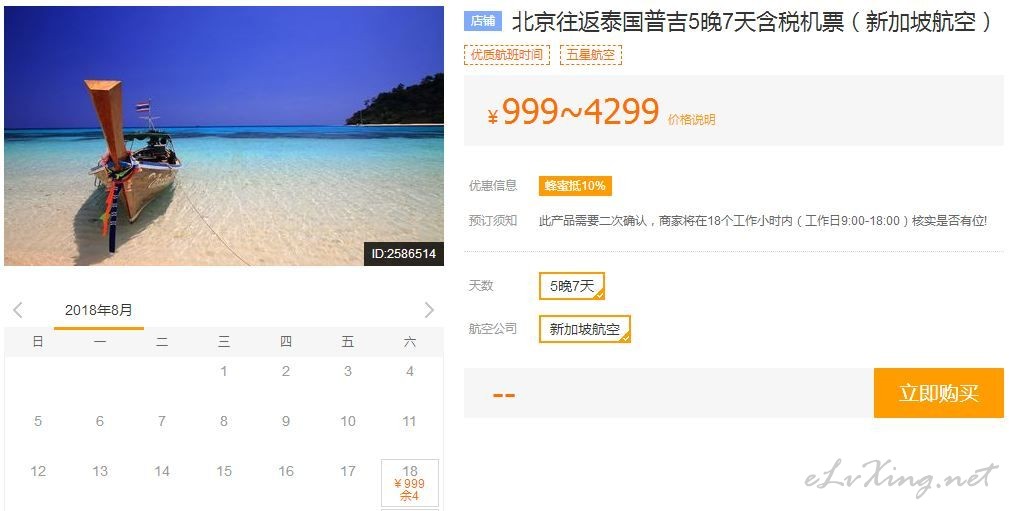
Task: Click the 五星航空 tag
Action: [x=591, y=55]
